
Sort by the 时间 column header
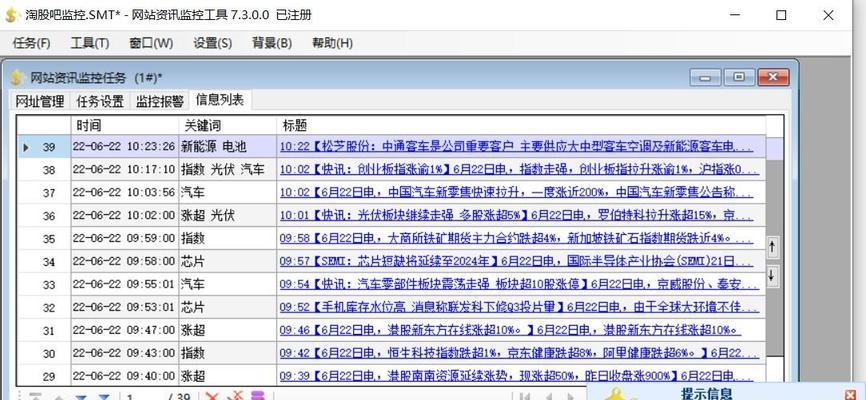pos(125,125)
